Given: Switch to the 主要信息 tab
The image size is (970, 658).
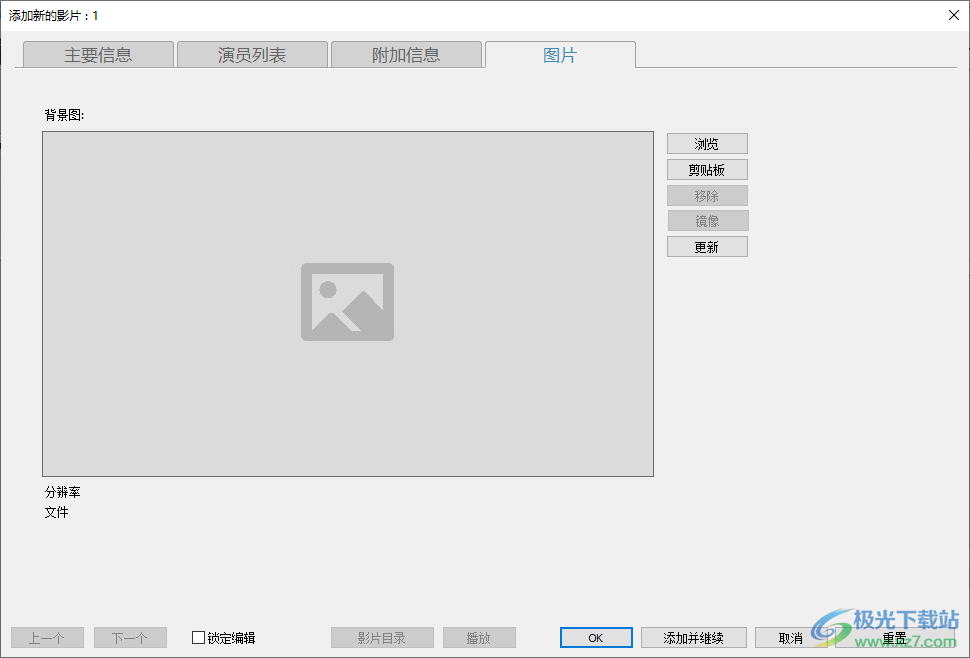Looking at the screenshot, I should [x=97, y=54].
